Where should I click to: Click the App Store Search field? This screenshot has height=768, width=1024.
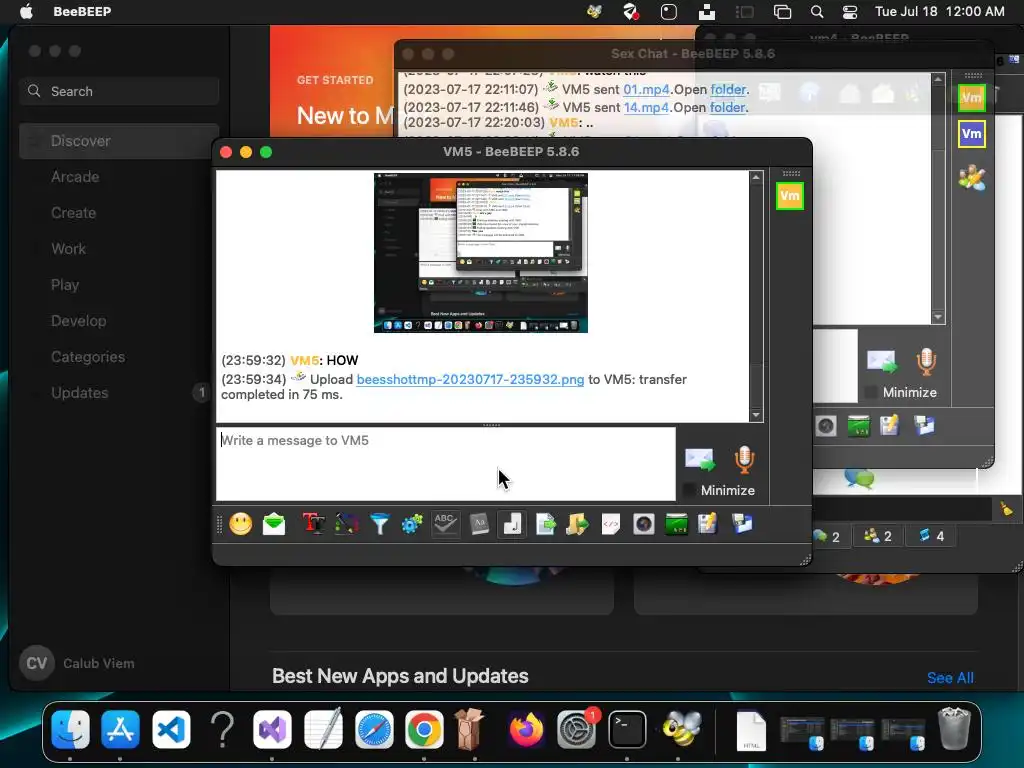[x=119, y=91]
